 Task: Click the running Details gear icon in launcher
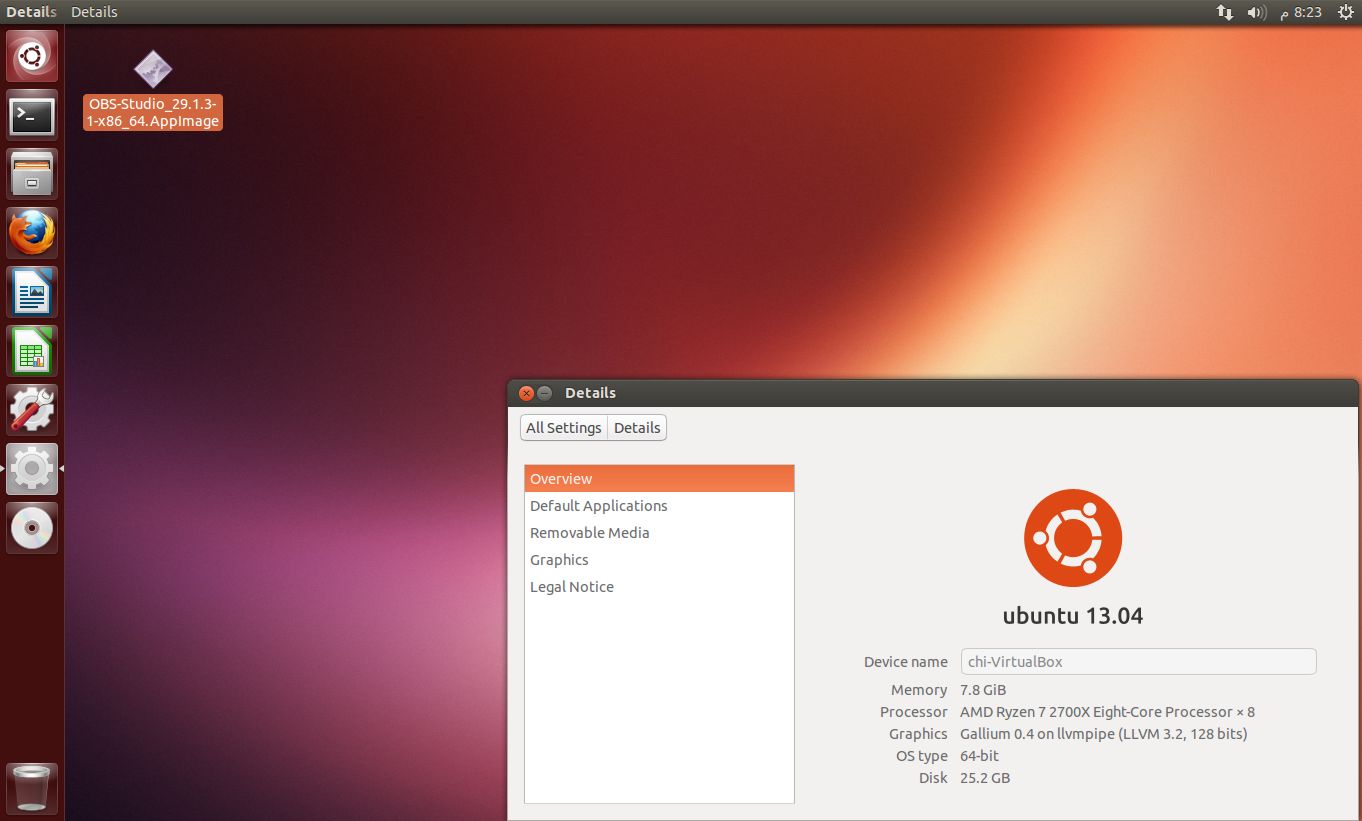coord(32,469)
